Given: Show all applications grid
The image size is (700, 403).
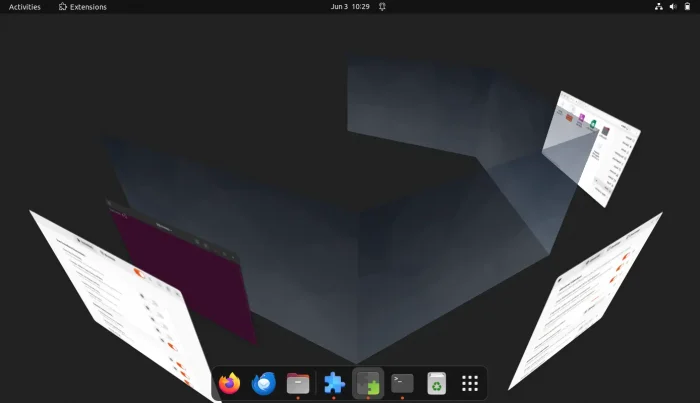Looking at the screenshot, I should point(470,383).
